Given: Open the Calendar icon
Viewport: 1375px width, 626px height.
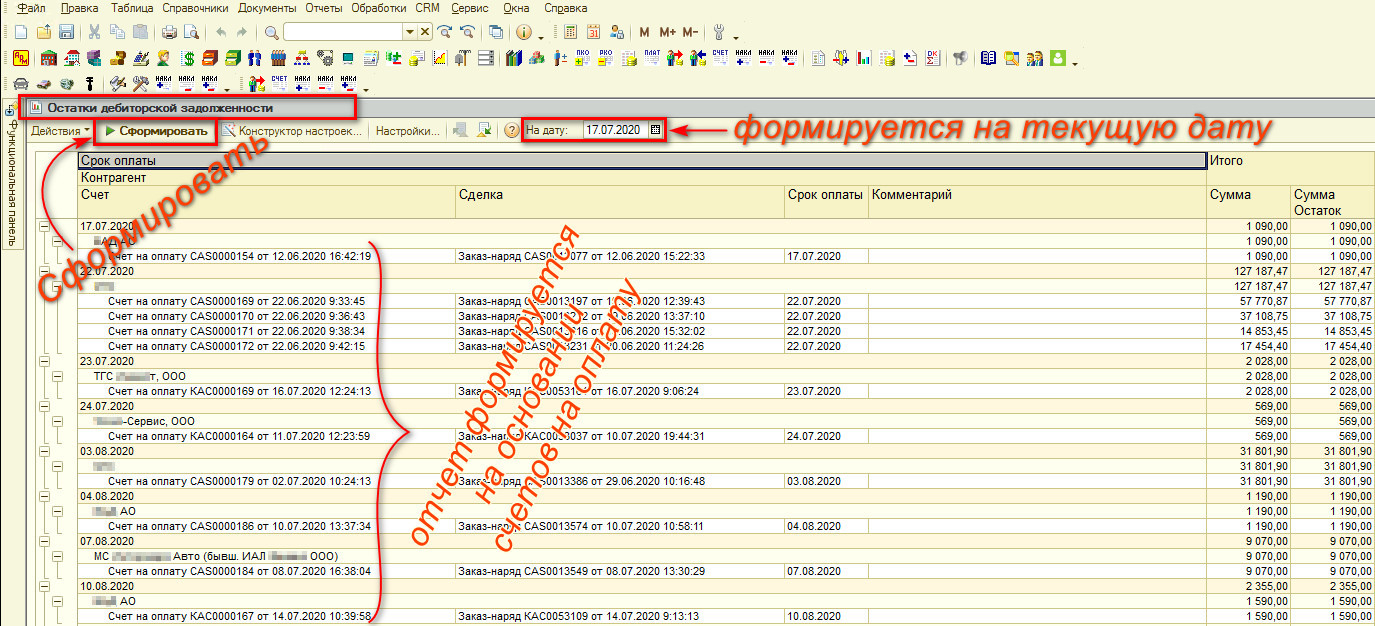Looking at the screenshot, I should pyautogui.click(x=594, y=32).
